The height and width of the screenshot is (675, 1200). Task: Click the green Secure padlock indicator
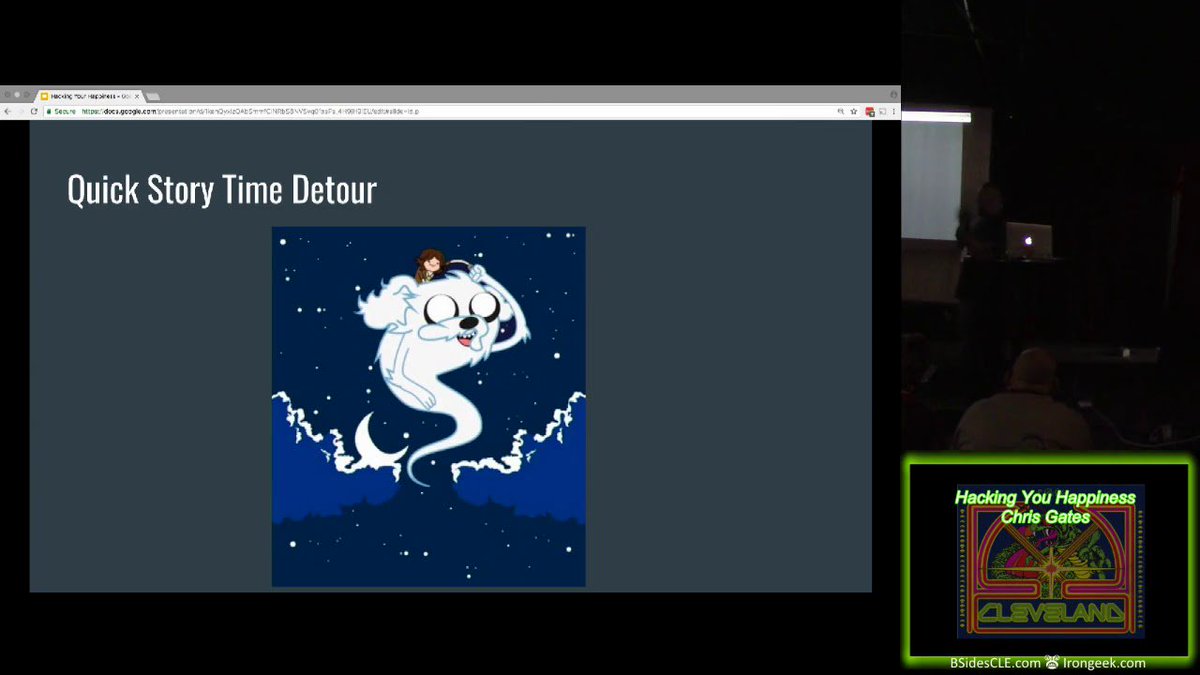click(61, 111)
